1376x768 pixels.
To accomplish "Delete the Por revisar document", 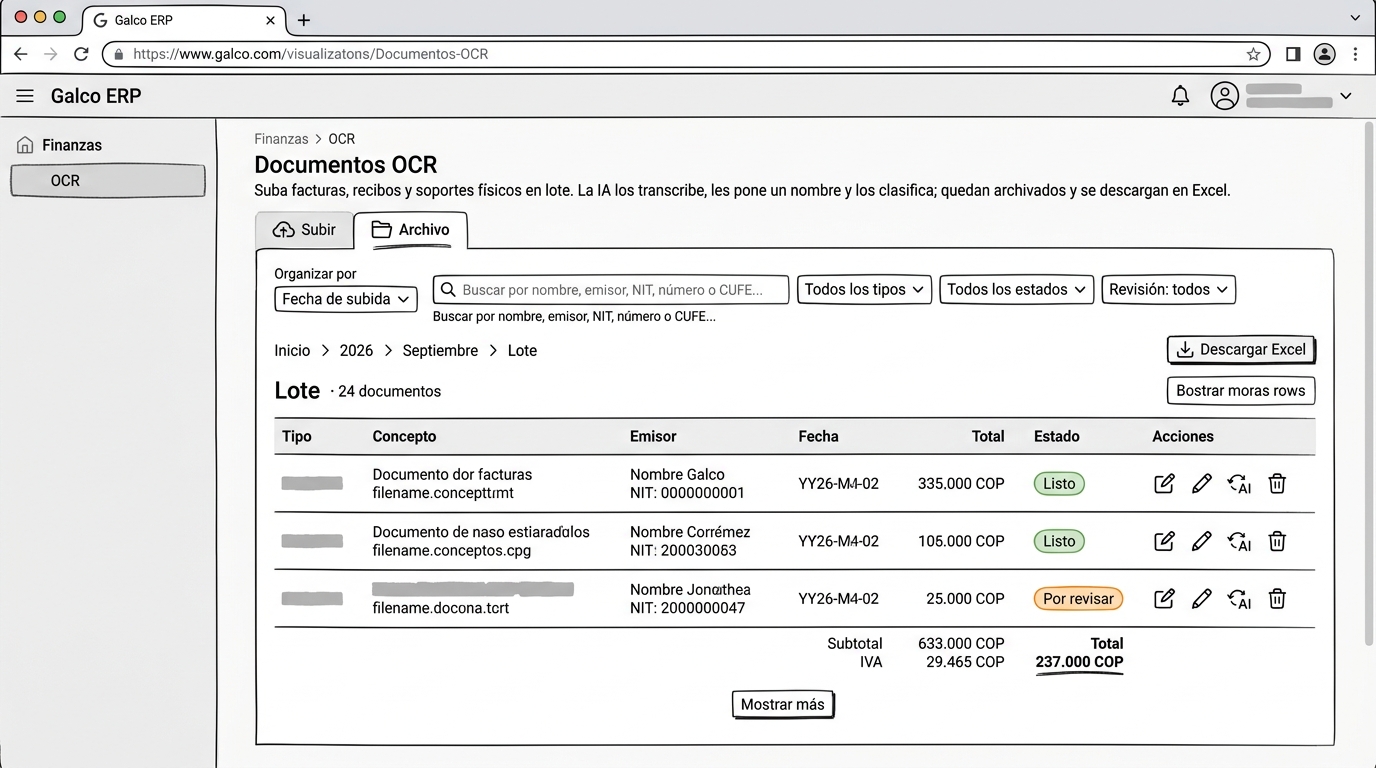I will [x=1277, y=599].
